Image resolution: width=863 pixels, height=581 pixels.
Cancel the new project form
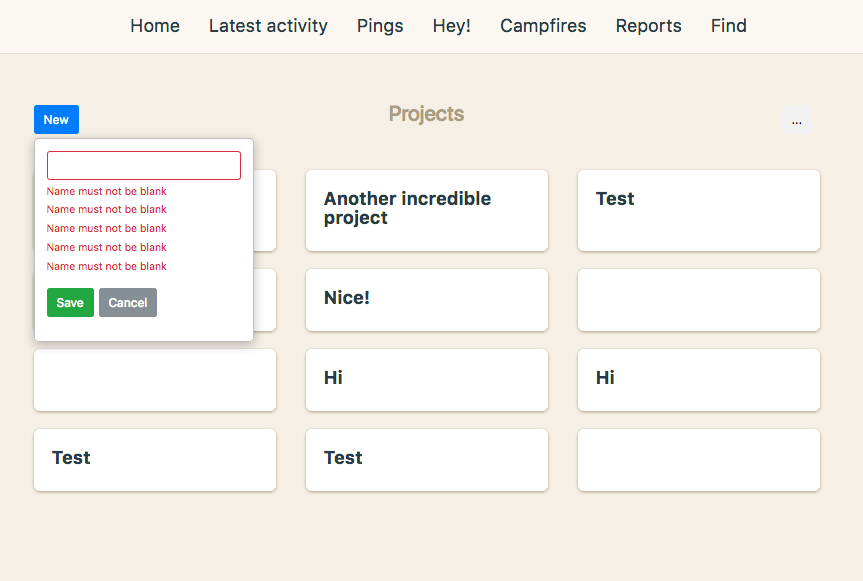pyautogui.click(x=128, y=303)
